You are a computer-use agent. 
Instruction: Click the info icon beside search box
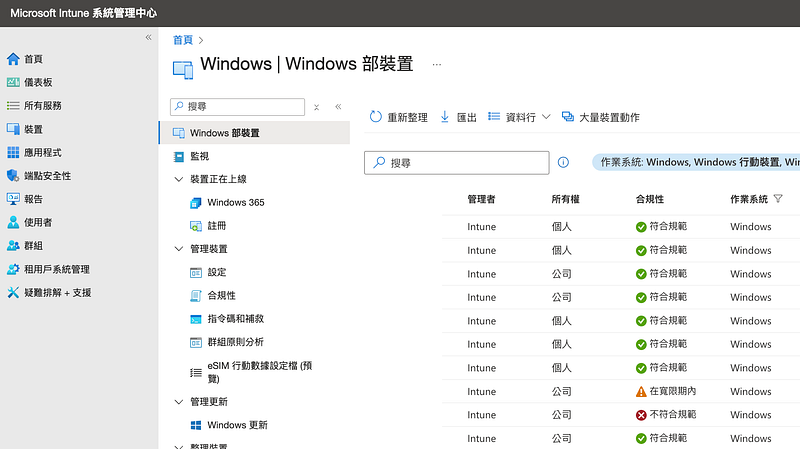coord(563,162)
